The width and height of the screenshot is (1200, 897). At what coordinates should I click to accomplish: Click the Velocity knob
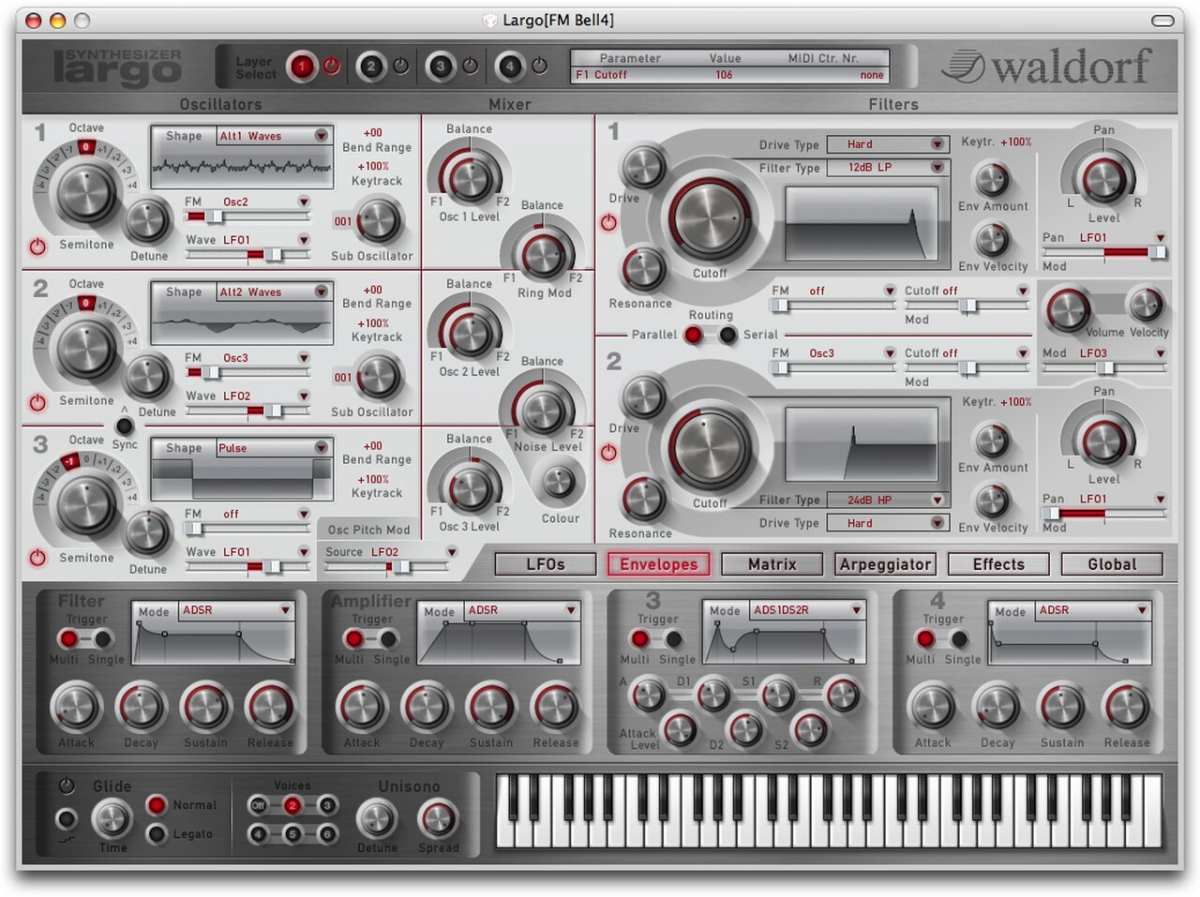[x=1146, y=304]
